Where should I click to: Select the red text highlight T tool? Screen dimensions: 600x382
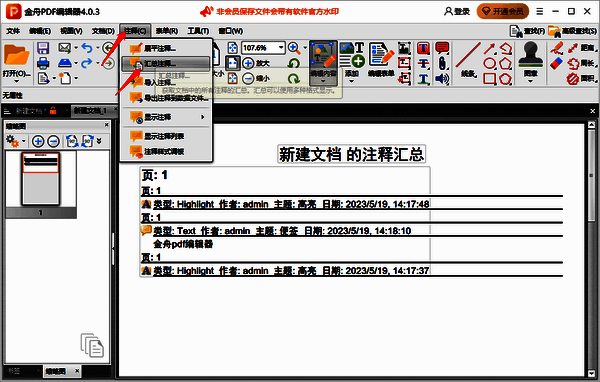click(x=423, y=48)
